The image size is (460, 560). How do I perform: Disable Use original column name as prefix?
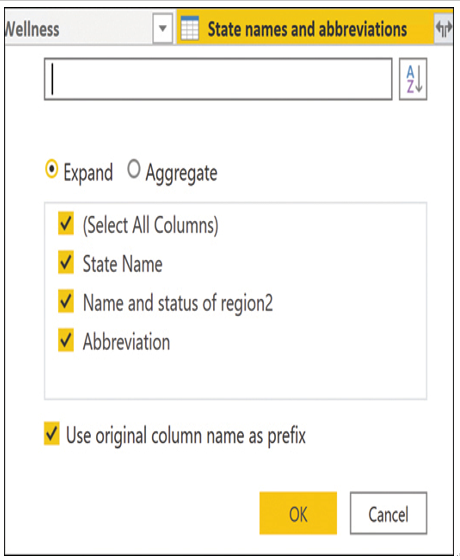52,434
